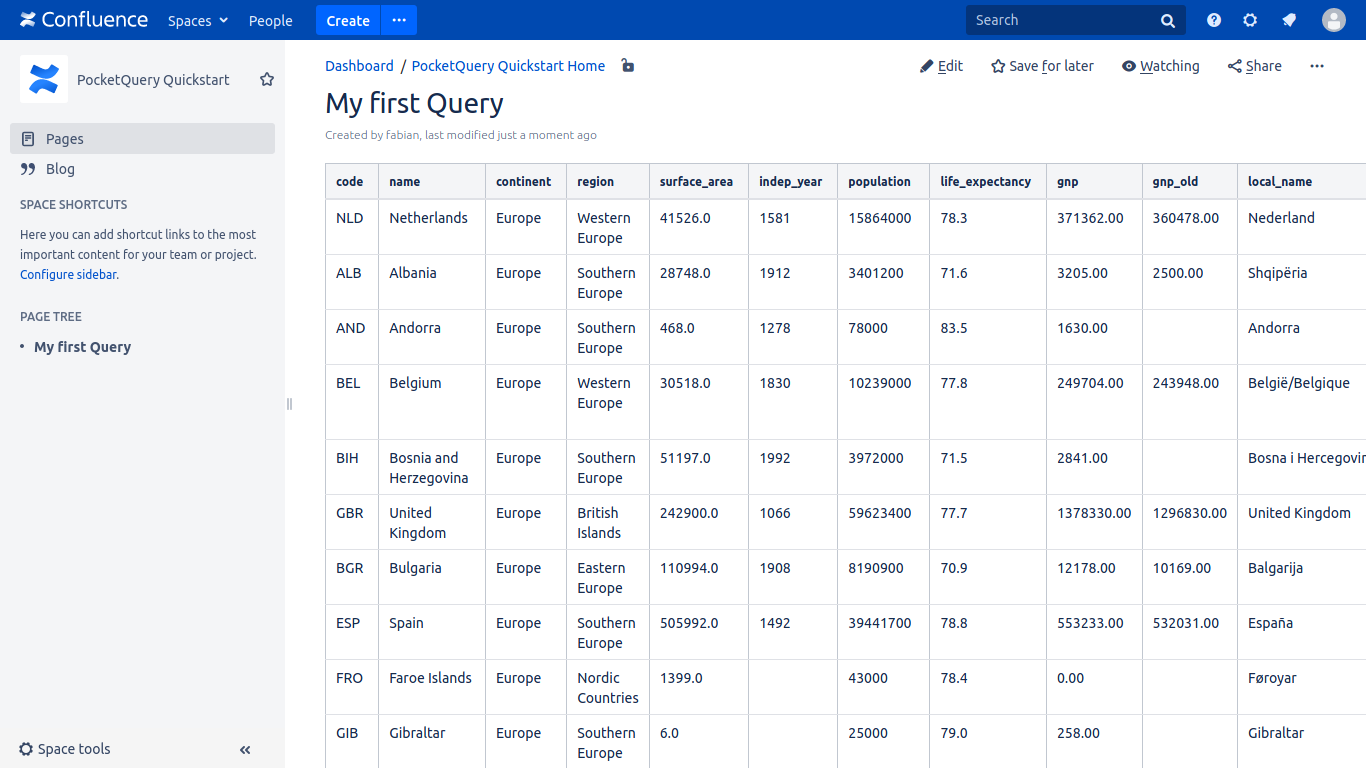Open the more-create ellipsis next to Create

click(399, 20)
